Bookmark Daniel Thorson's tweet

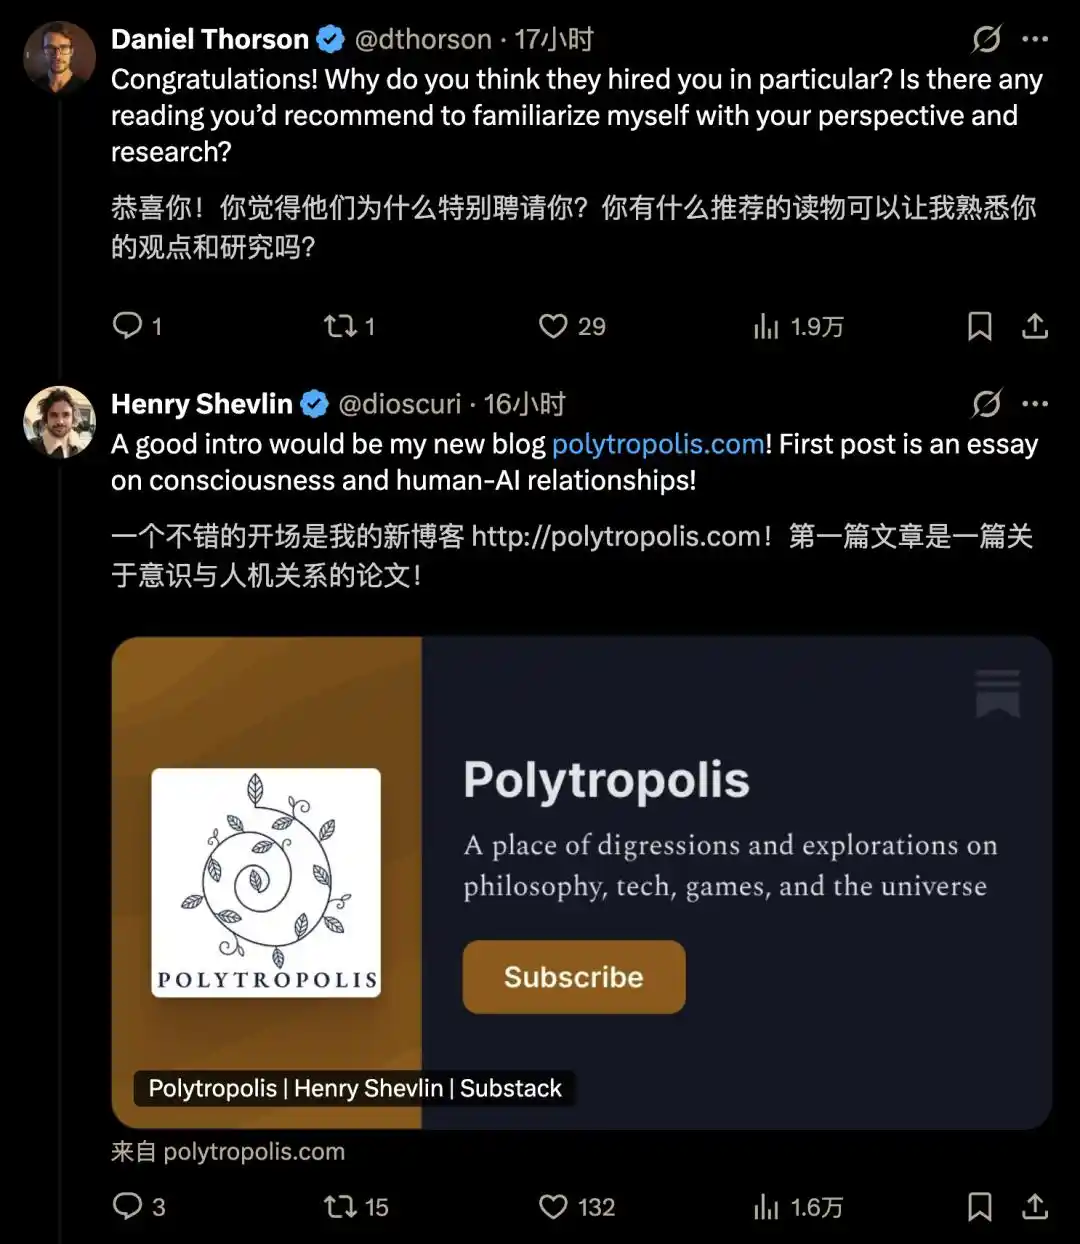(x=979, y=326)
